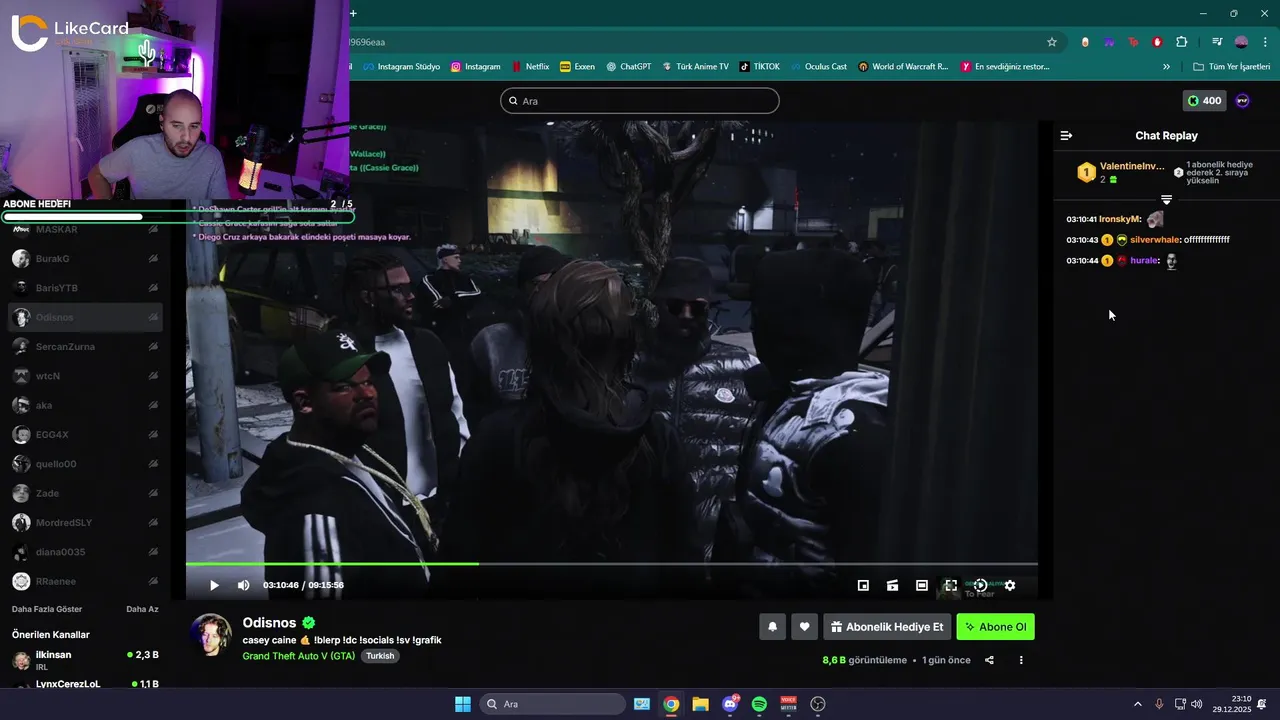Screen dimensions: 1280x720
Task: Open Tüm Yer İşaretleri folder
Action: coord(1232,67)
